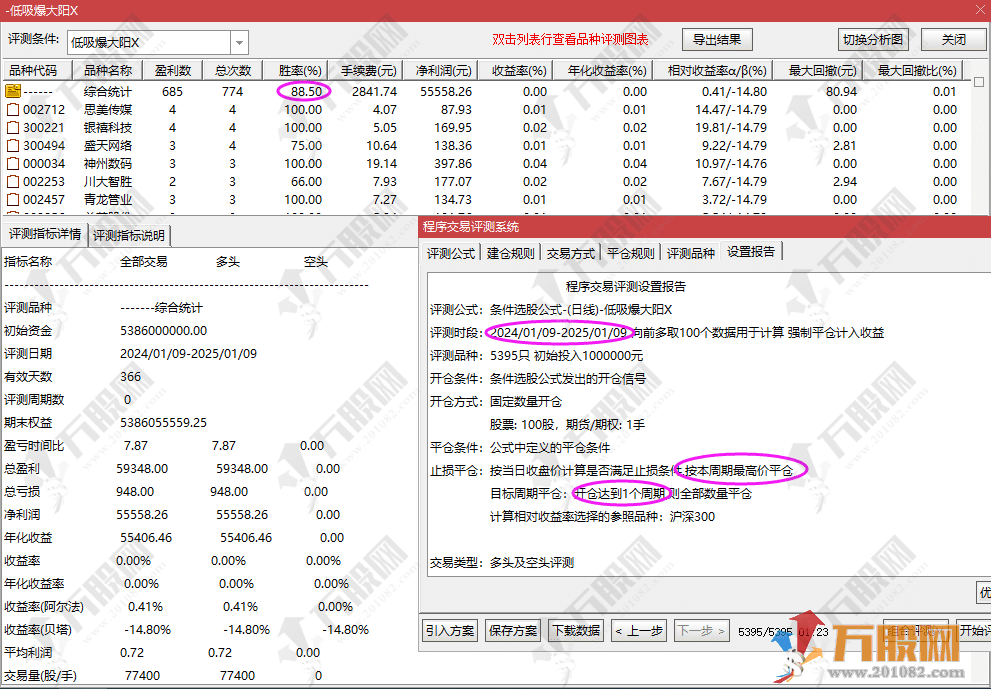The width and height of the screenshot is (991, 689).
Task: Click the 上一步 button
Action: [639, 630]
